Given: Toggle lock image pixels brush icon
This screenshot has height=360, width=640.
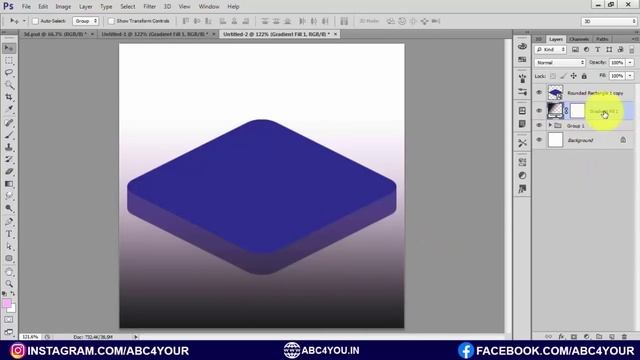Looking at the screenshot, I should point(563,76).
